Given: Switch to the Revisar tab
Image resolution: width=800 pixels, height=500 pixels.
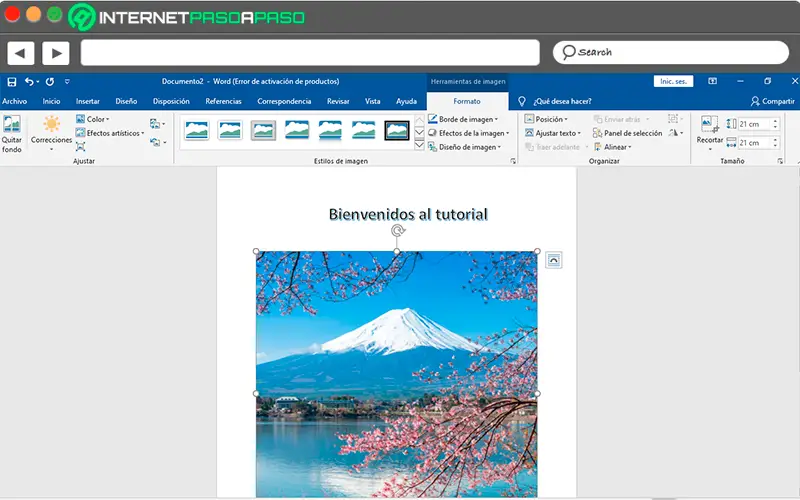Looking at the screenshot, I should pos(338,101).
